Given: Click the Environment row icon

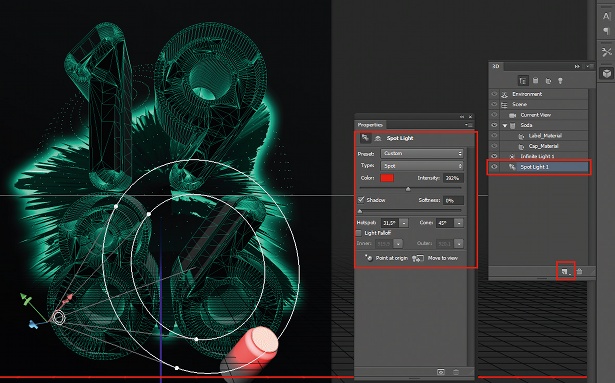Looking at the screenshot, I should point(505,94).
